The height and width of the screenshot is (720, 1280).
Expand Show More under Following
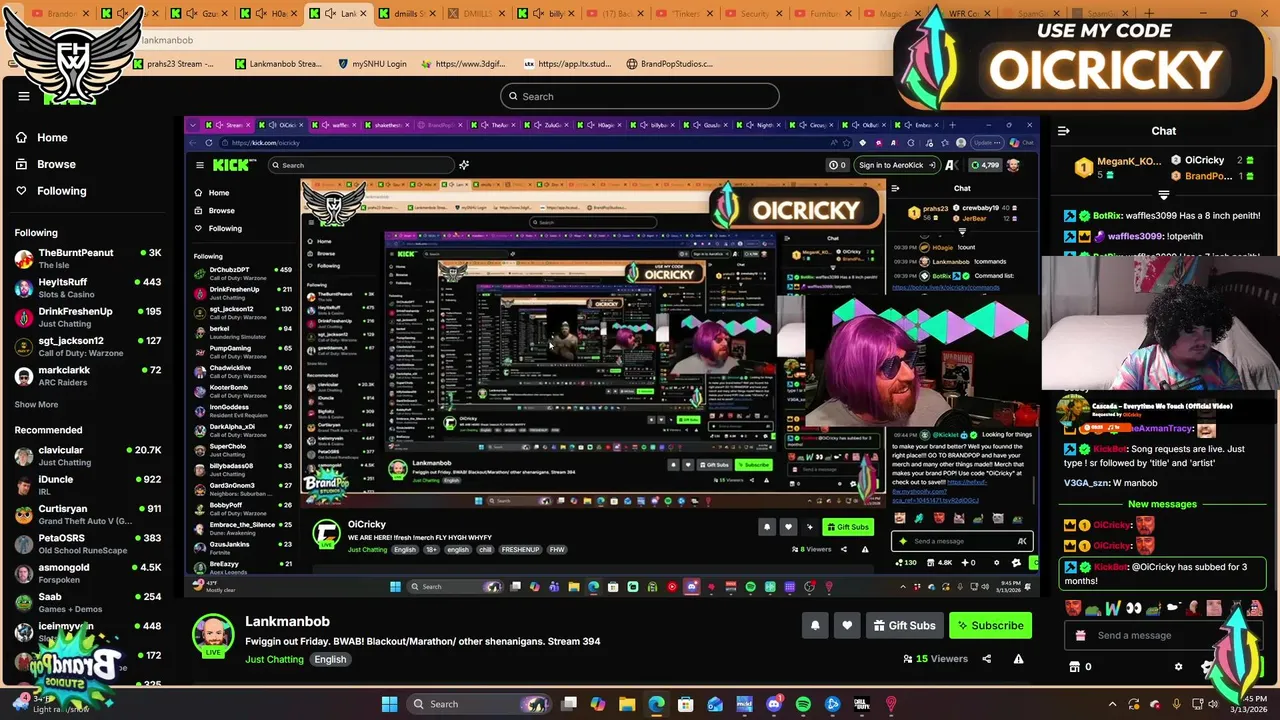point(36,405)
